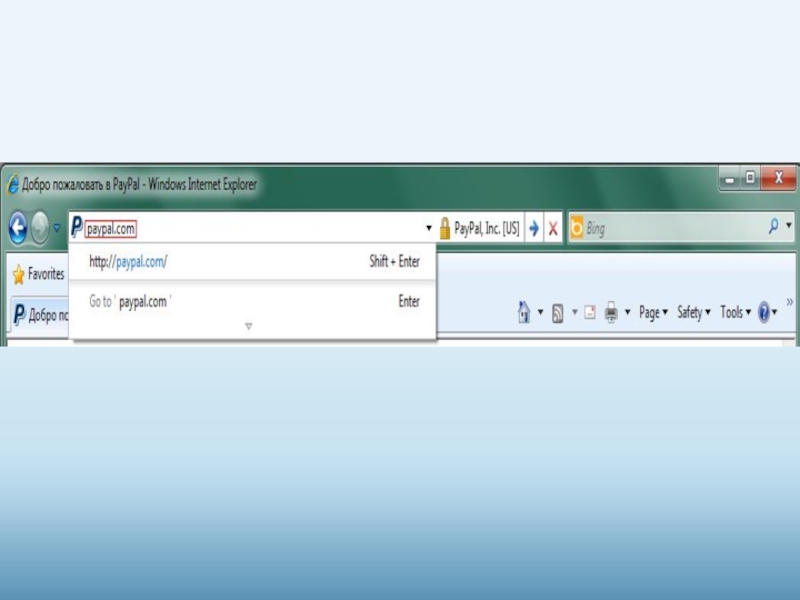
Task: Switch to the PayPal page tab
Action: click(x=40, y=315)
